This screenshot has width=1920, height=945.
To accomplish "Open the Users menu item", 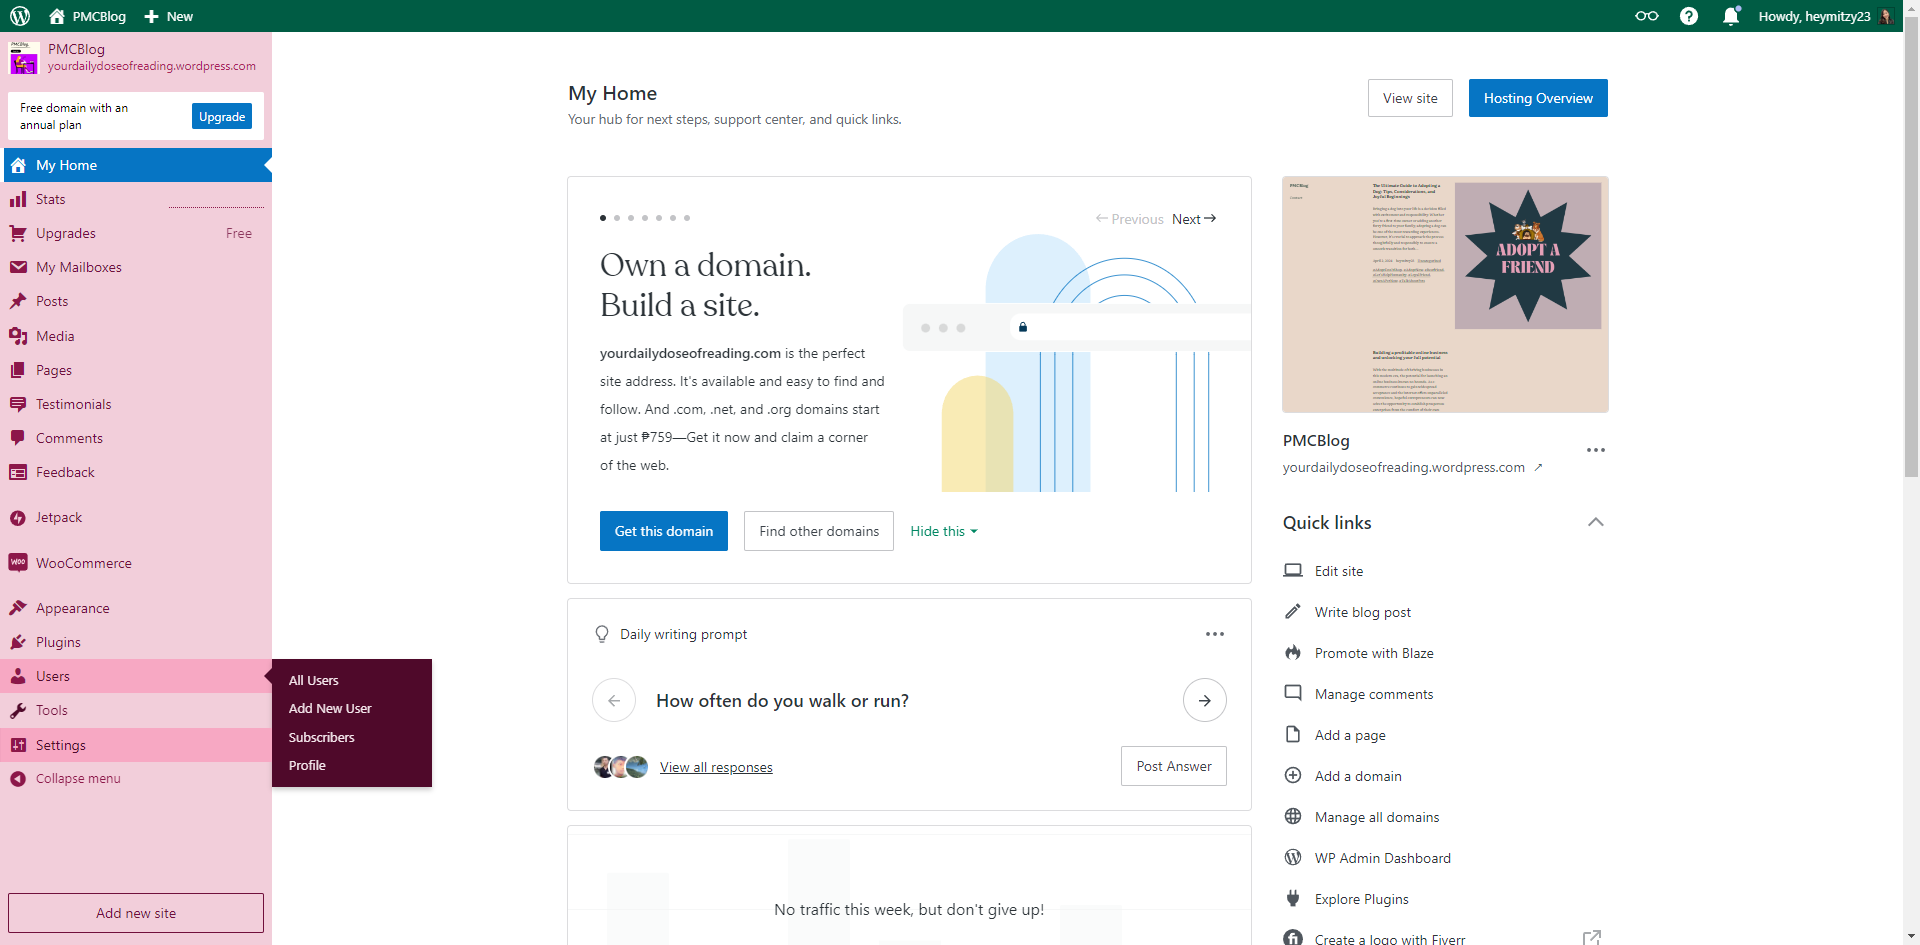I will click(136, 676).
